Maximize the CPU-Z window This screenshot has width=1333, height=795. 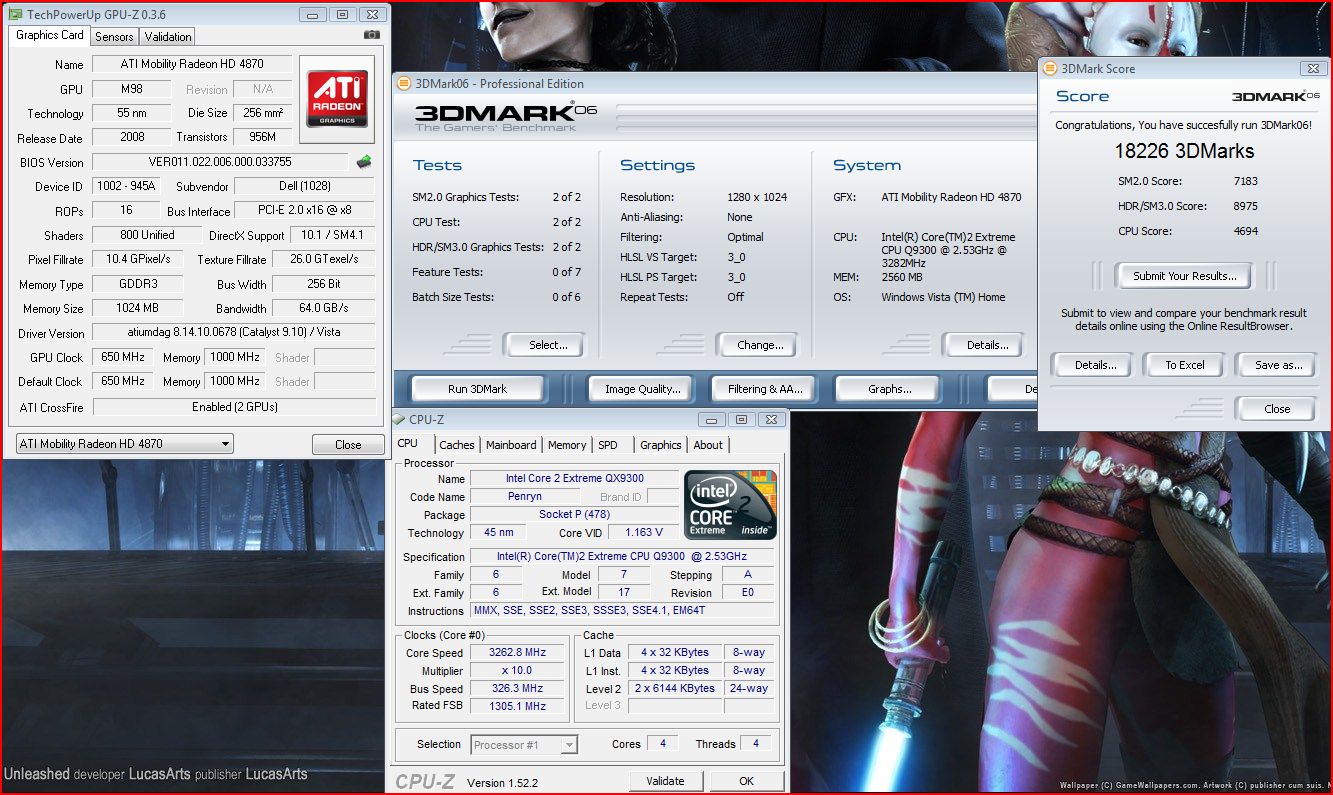[x=741, y=419]
